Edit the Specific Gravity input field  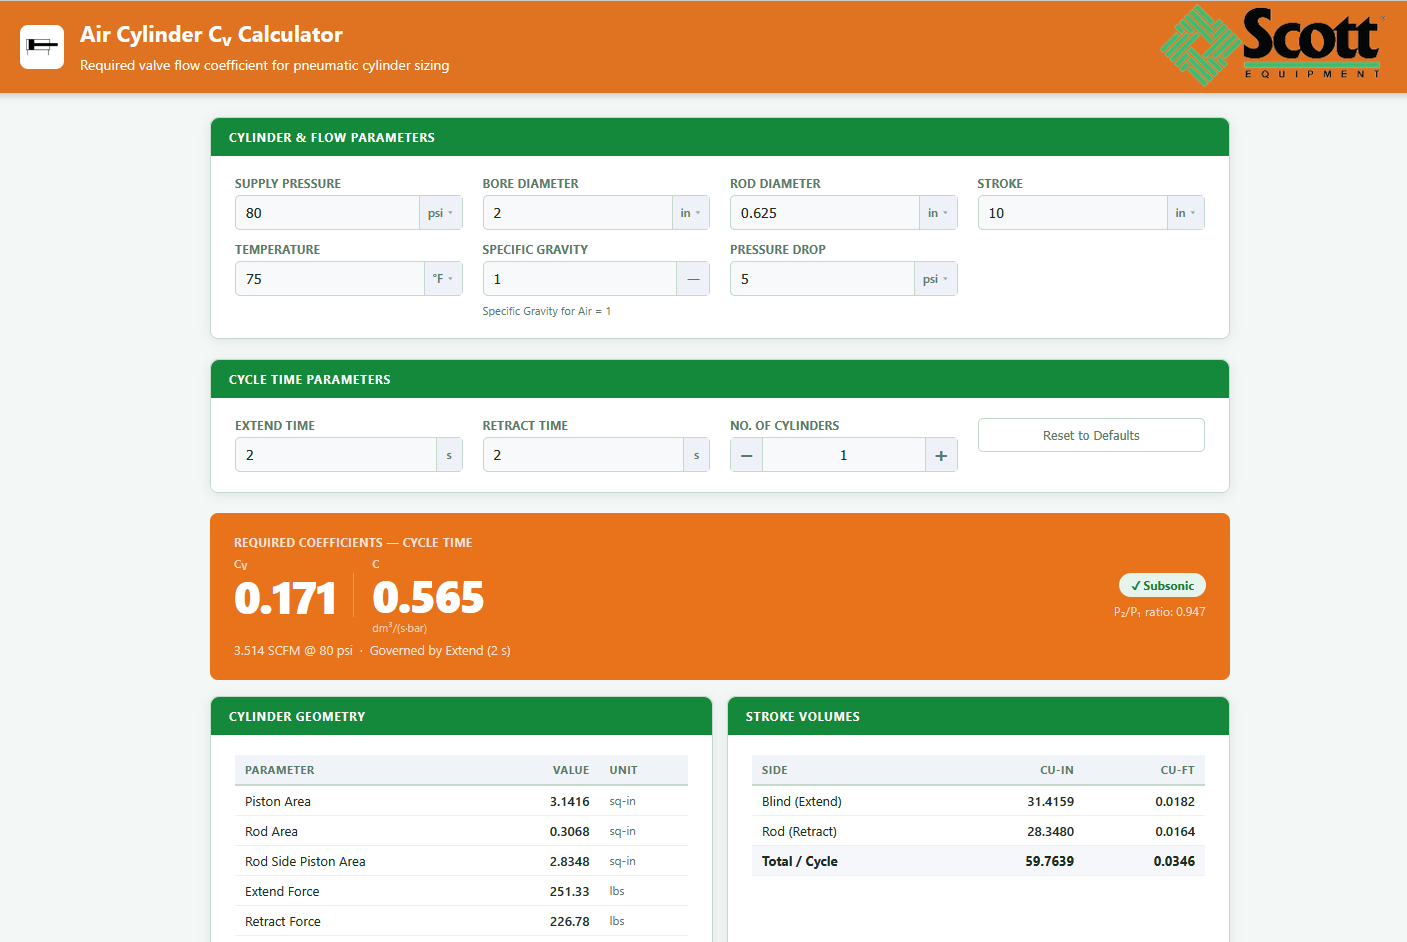pos(580,279)
